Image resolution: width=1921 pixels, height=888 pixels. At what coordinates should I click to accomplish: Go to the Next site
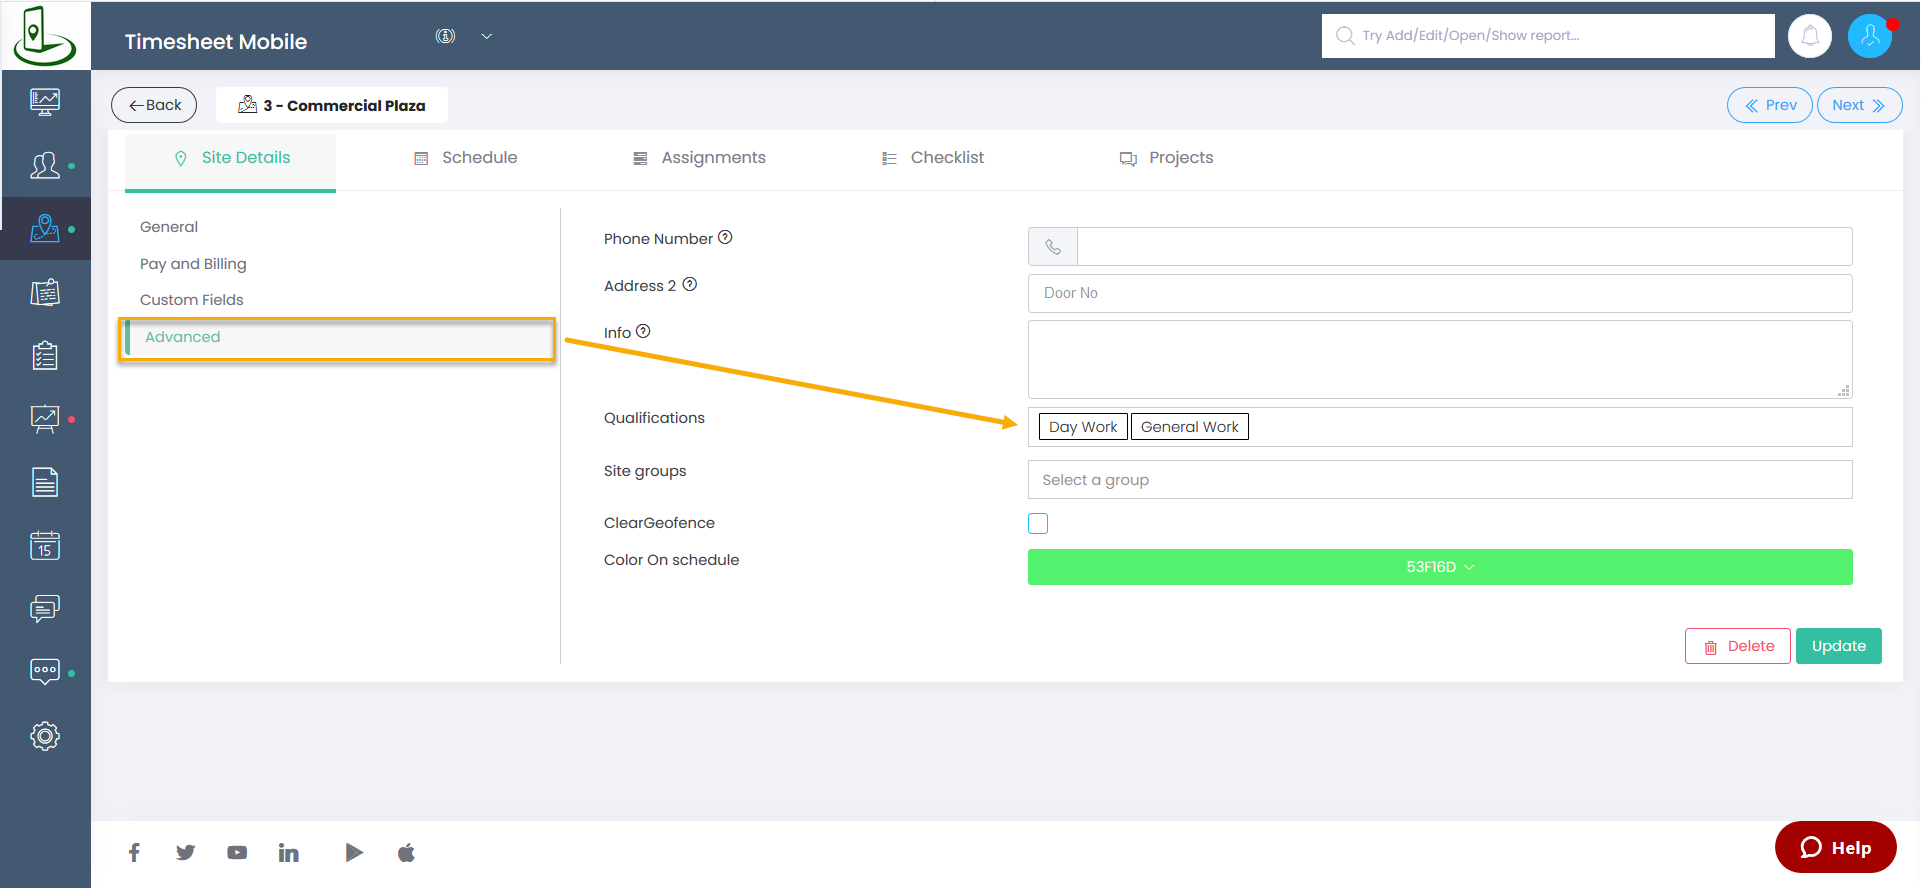1859,105
